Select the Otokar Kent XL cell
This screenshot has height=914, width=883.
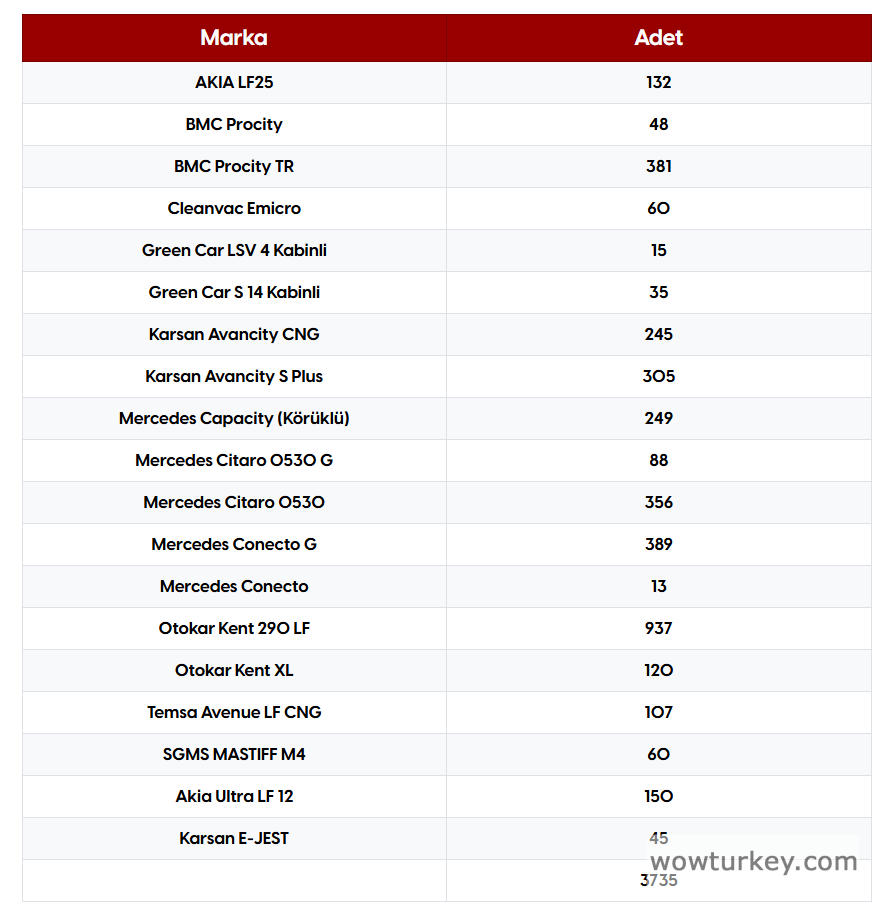click(234, 670)
